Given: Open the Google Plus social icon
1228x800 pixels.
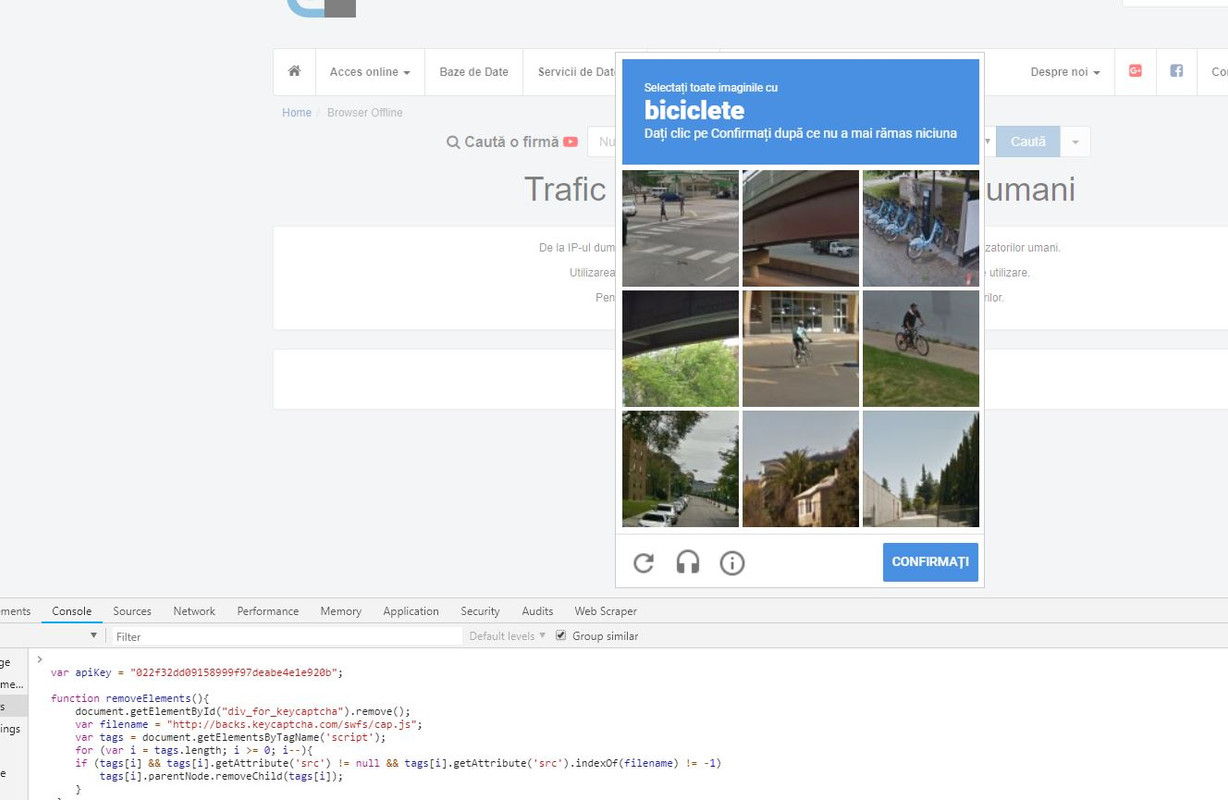Looking at the screenshot, I should pyautogui.click(x=1135, y=71).
